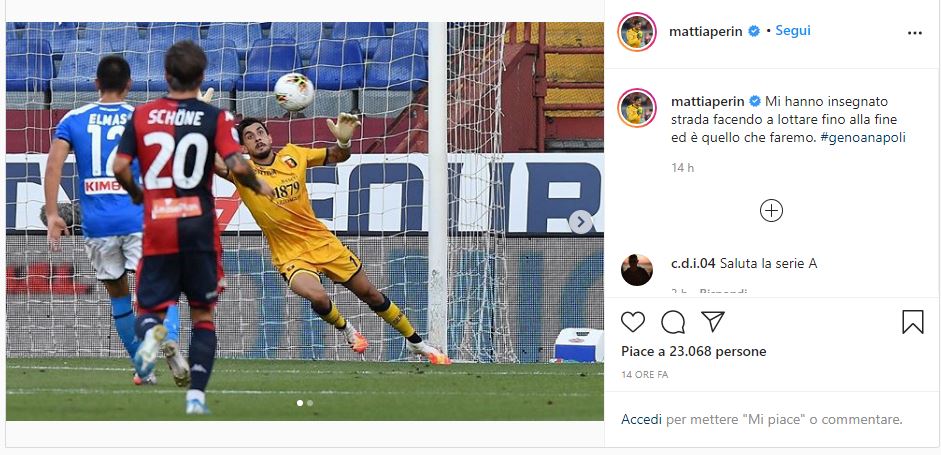View c.d.i.04 profile picture

tap(637, 270)
